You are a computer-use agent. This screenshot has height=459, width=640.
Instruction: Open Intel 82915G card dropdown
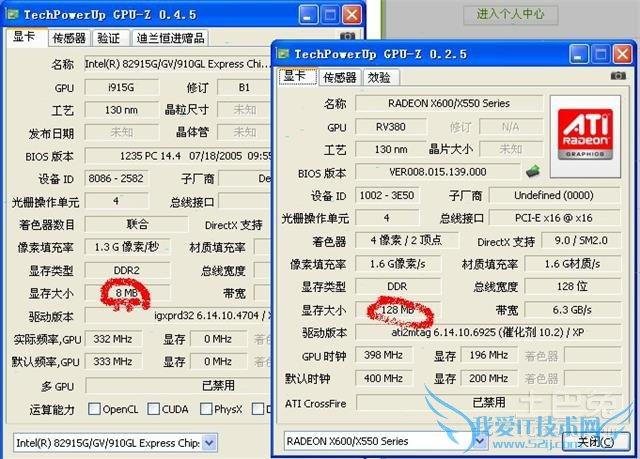pyautogui.click(x=209, y=443)
